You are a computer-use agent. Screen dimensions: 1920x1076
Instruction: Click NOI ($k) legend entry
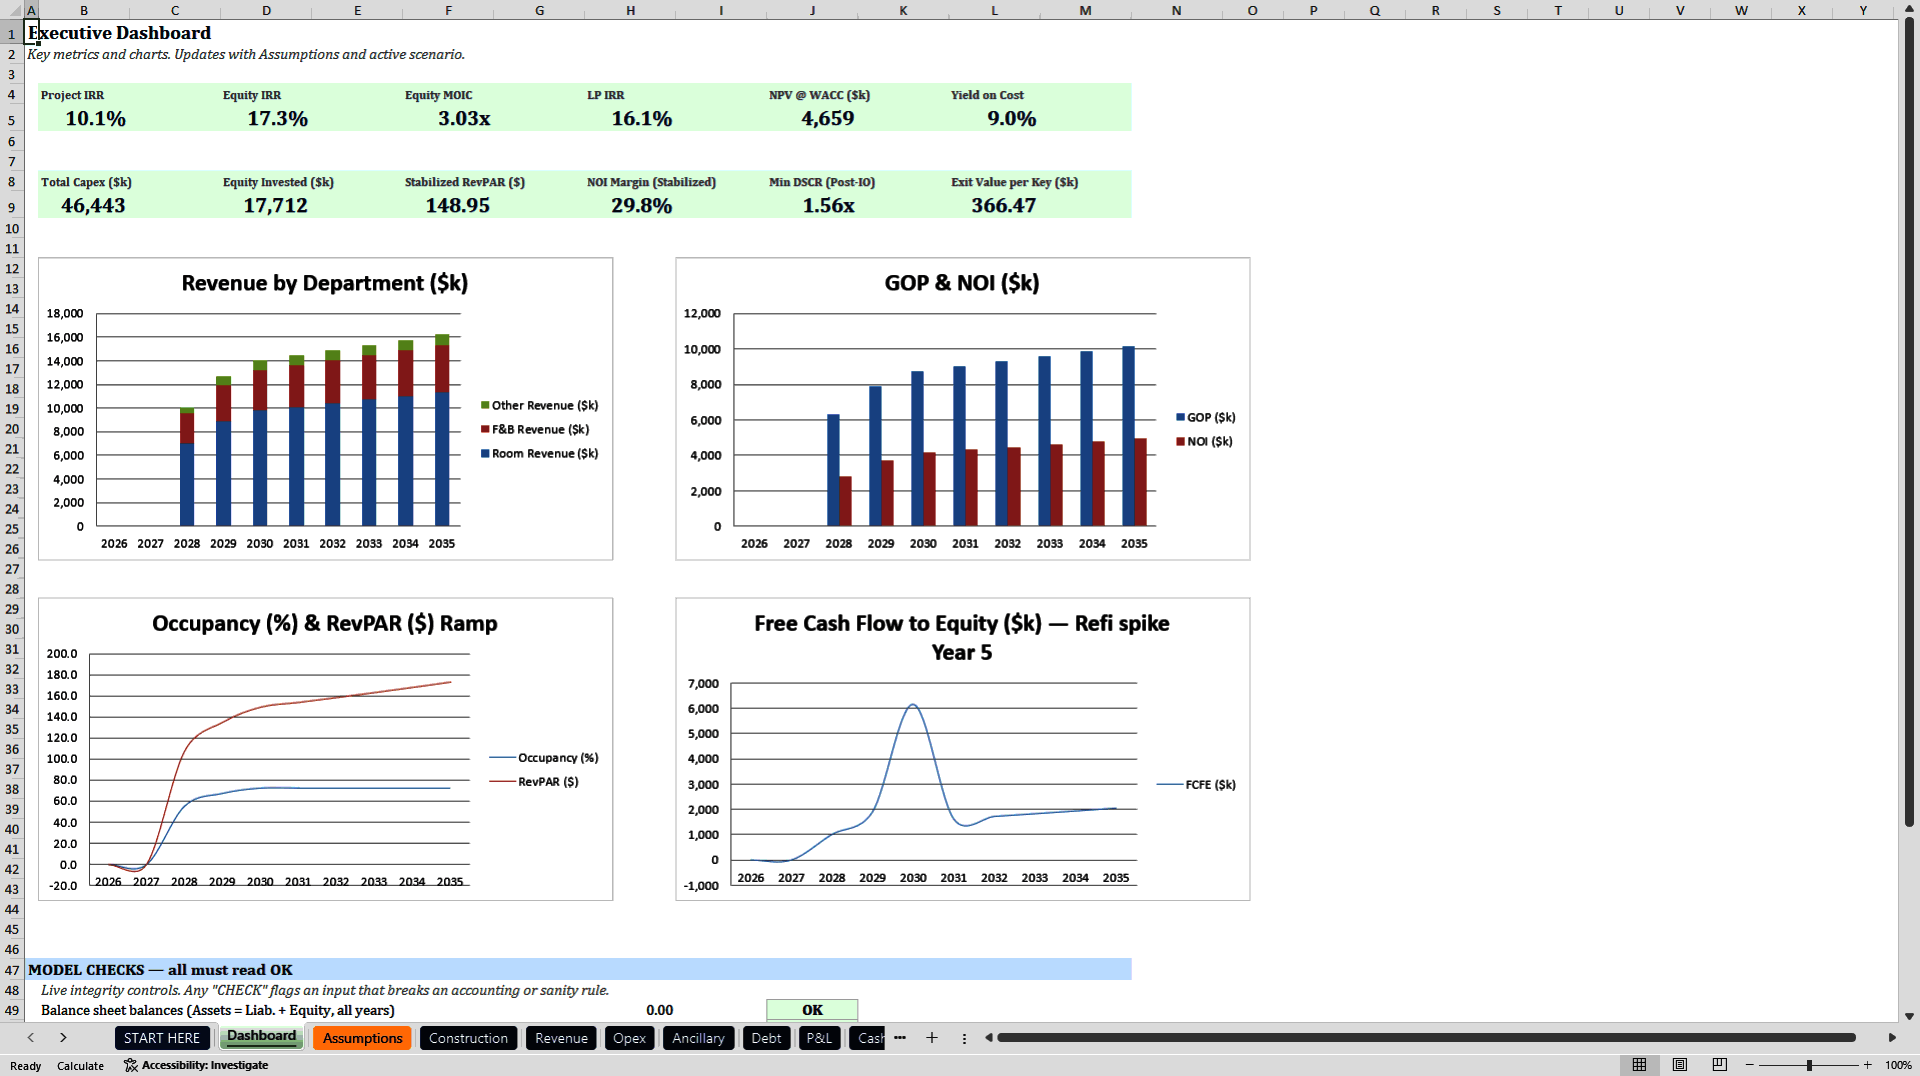pyautogui.click(x=1204, y=441)
